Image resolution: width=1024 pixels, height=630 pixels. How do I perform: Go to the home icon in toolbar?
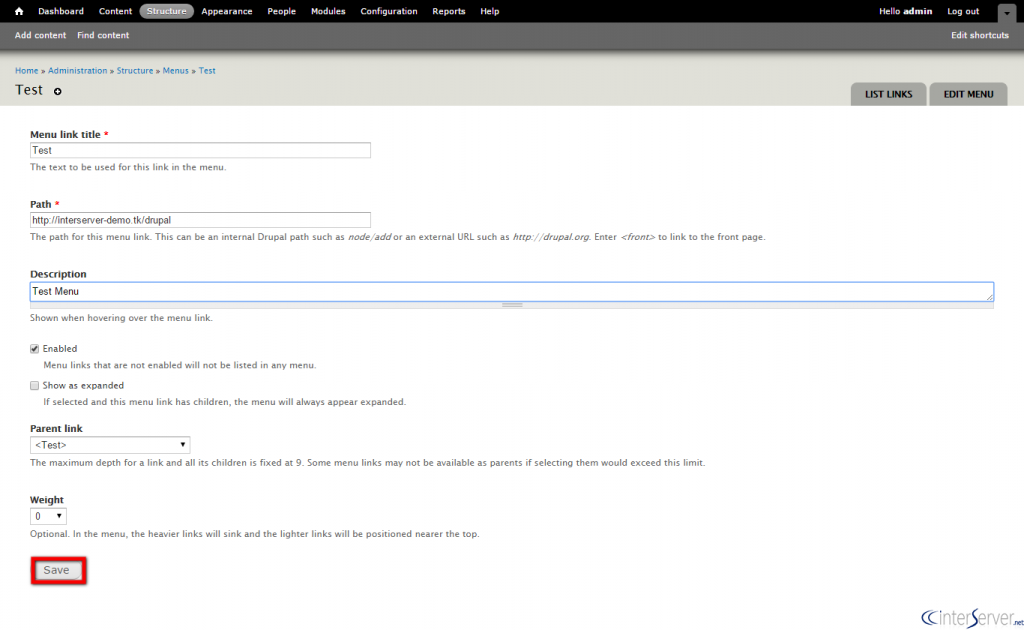[19, 11]
